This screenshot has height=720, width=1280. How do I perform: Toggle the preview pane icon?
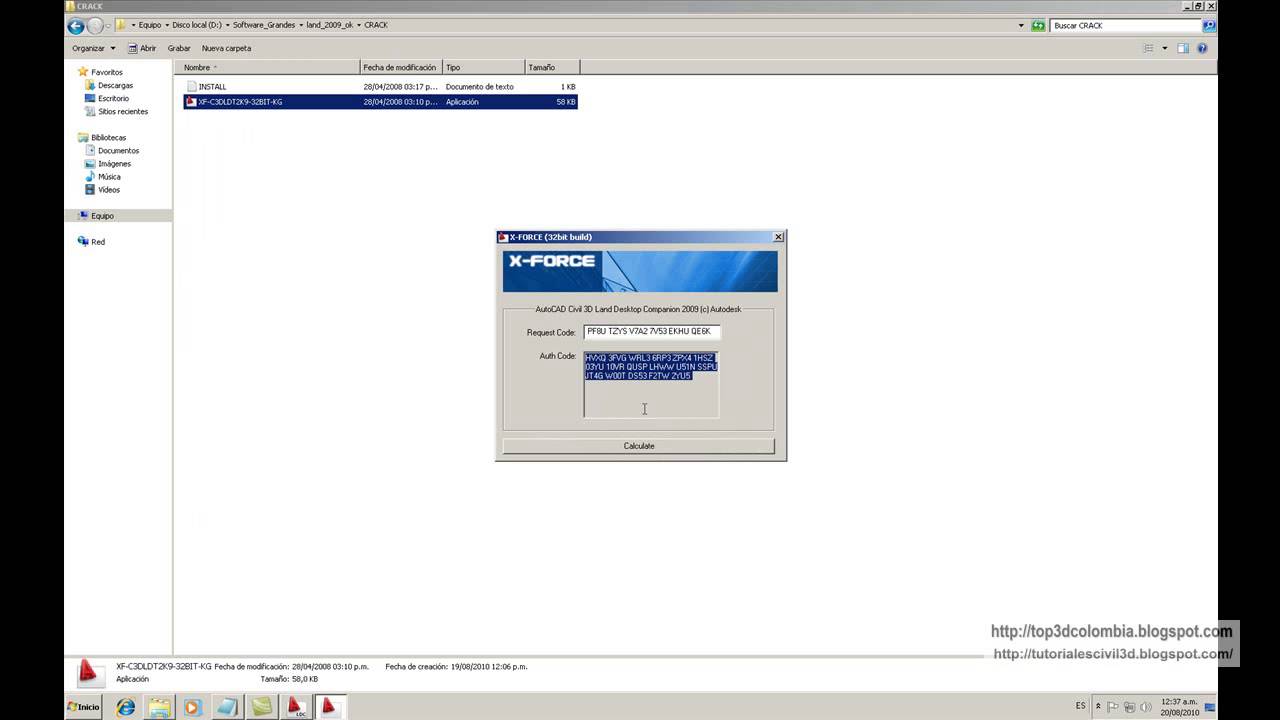(x=1183, y=48)
